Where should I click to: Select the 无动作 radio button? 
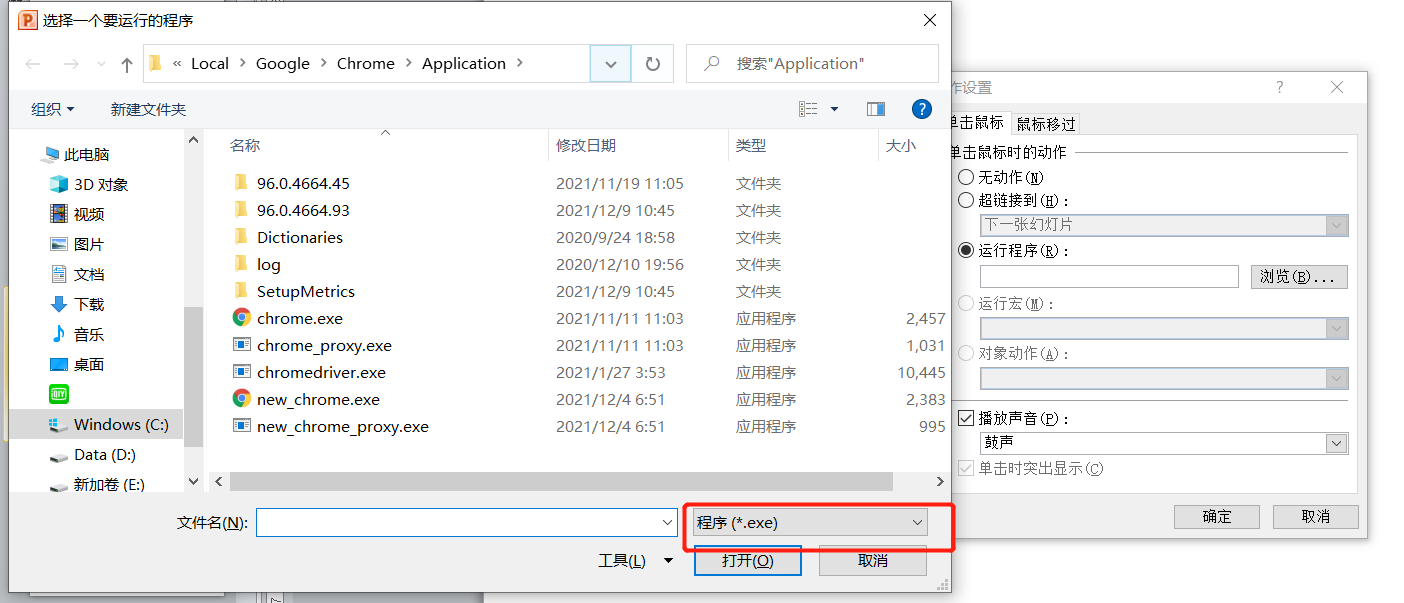pyautogui.click(x=966, y=177)
